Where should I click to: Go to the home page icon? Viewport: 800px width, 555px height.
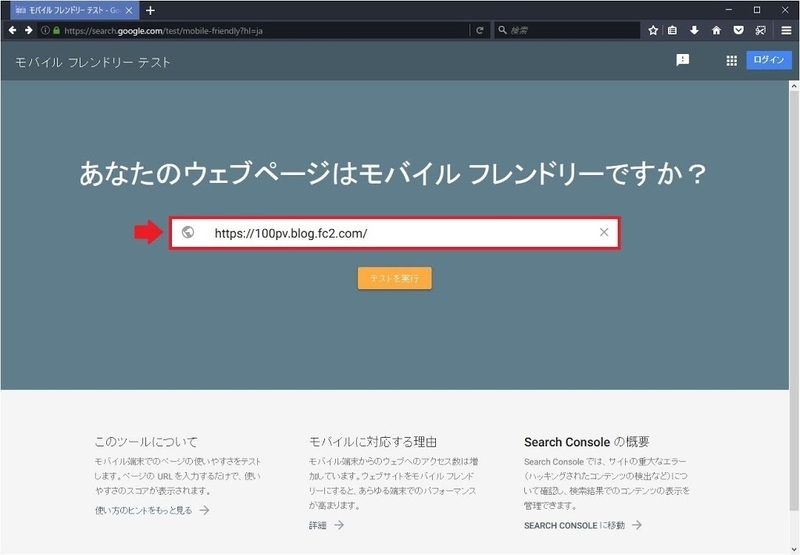coord(716,31)
